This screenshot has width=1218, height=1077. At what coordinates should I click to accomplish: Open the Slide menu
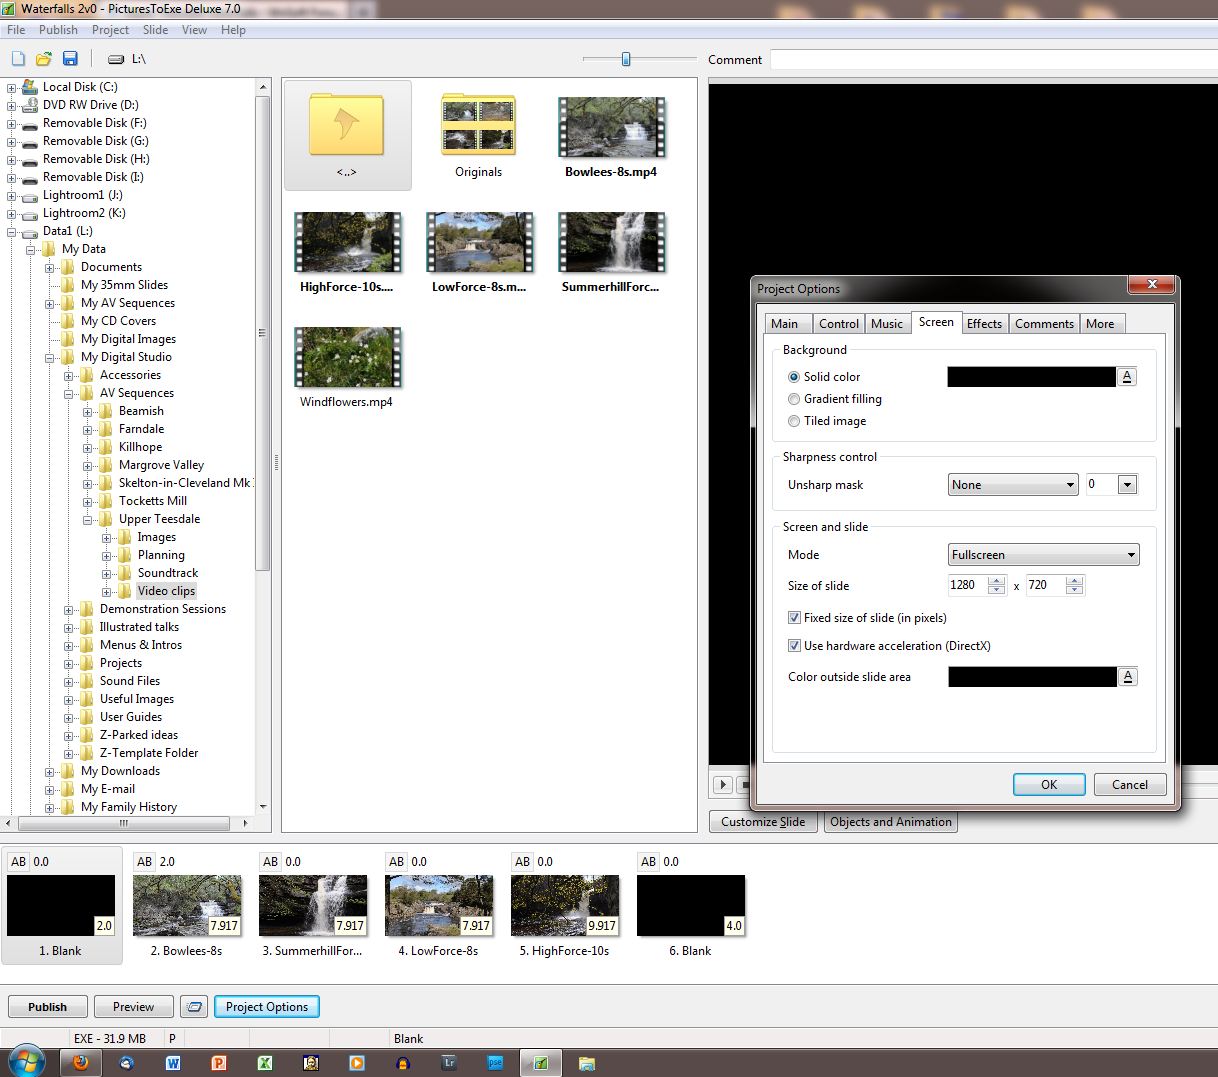click(x=155, y=30)
